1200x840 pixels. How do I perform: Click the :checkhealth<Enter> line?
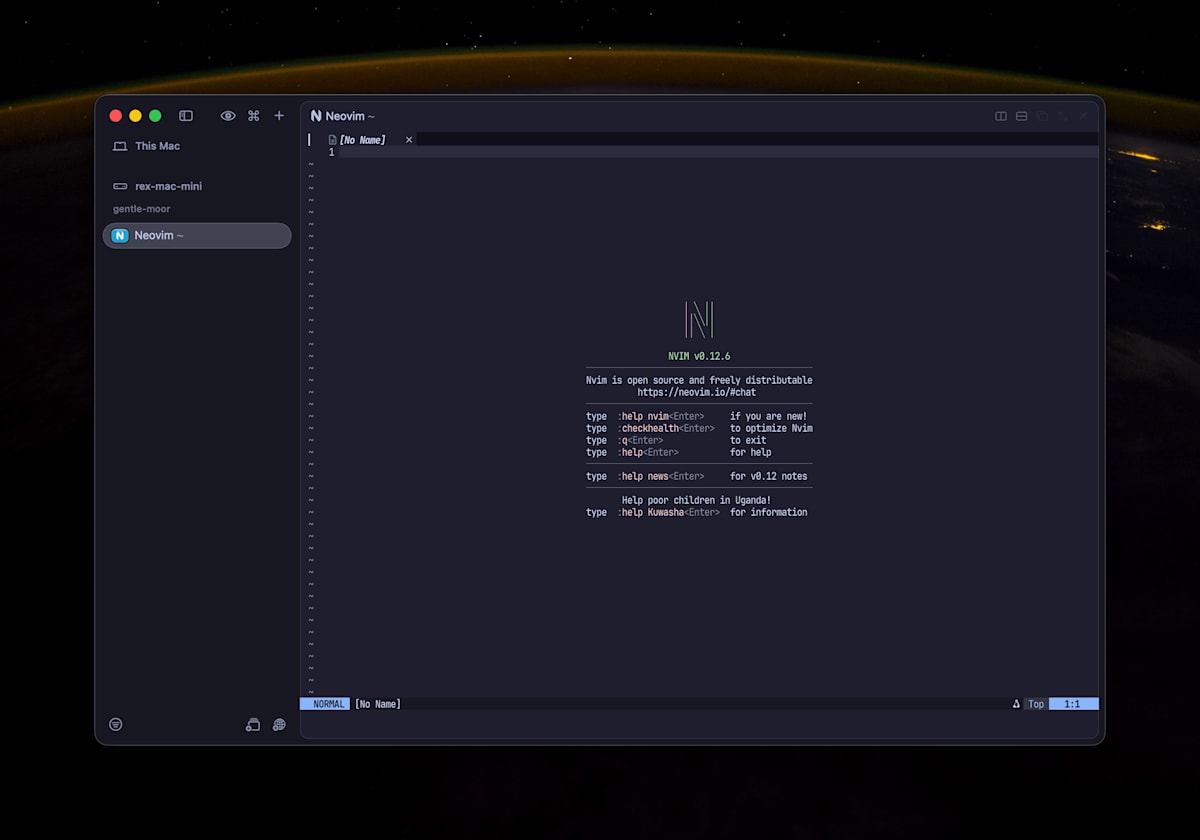(x=699, y=428)
